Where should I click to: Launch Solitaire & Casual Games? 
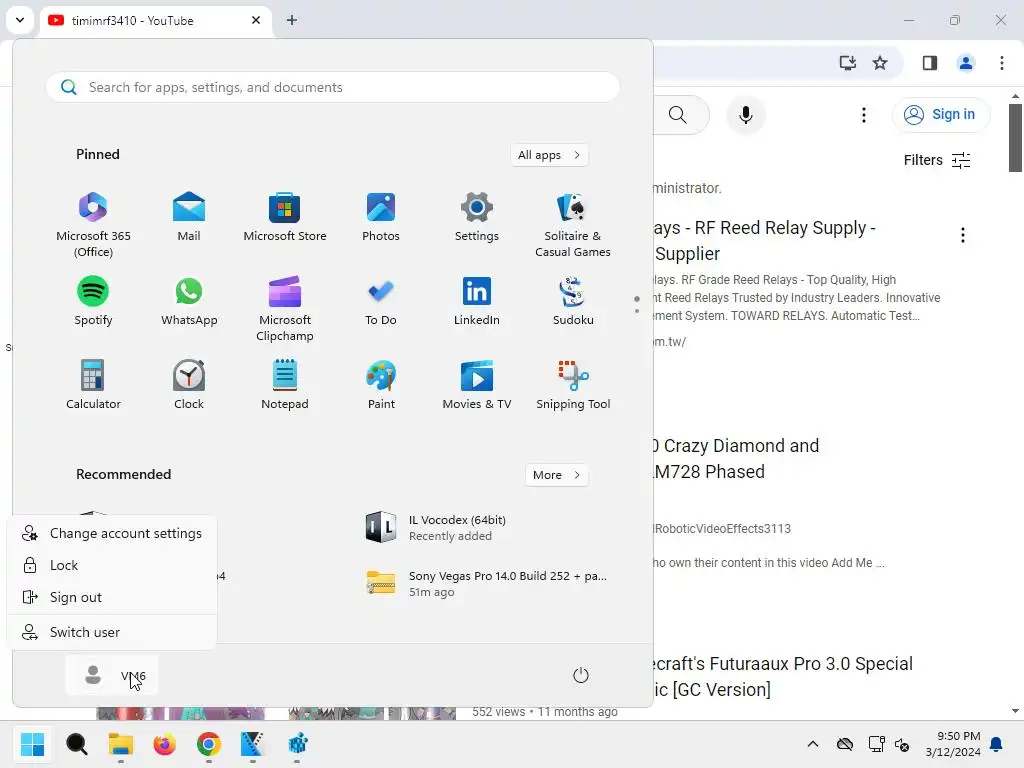coord(573,224)
